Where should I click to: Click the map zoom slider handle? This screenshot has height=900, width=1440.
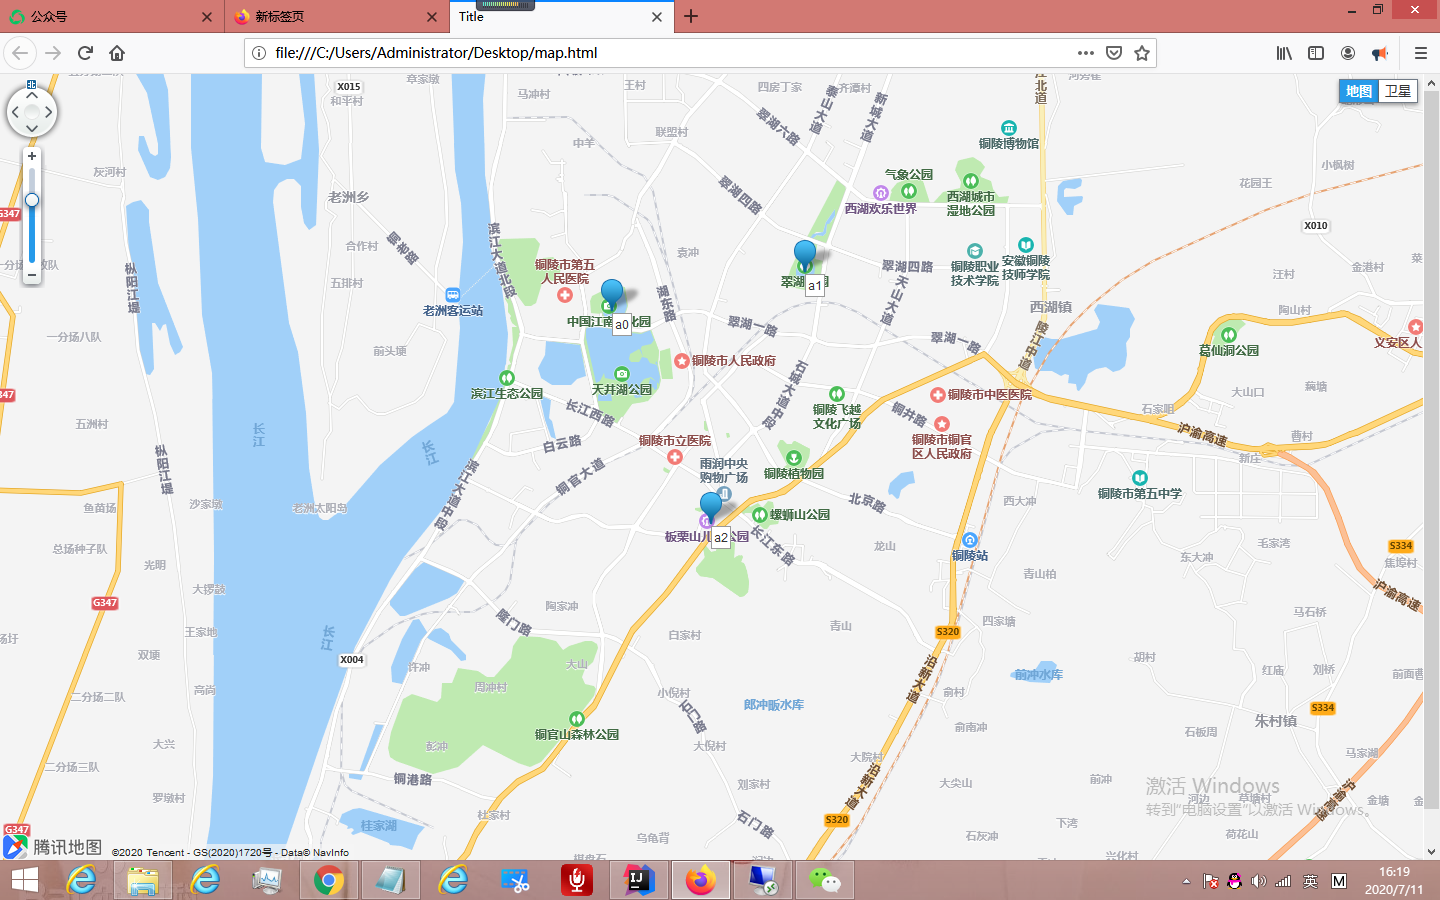[x=31, y=200]
